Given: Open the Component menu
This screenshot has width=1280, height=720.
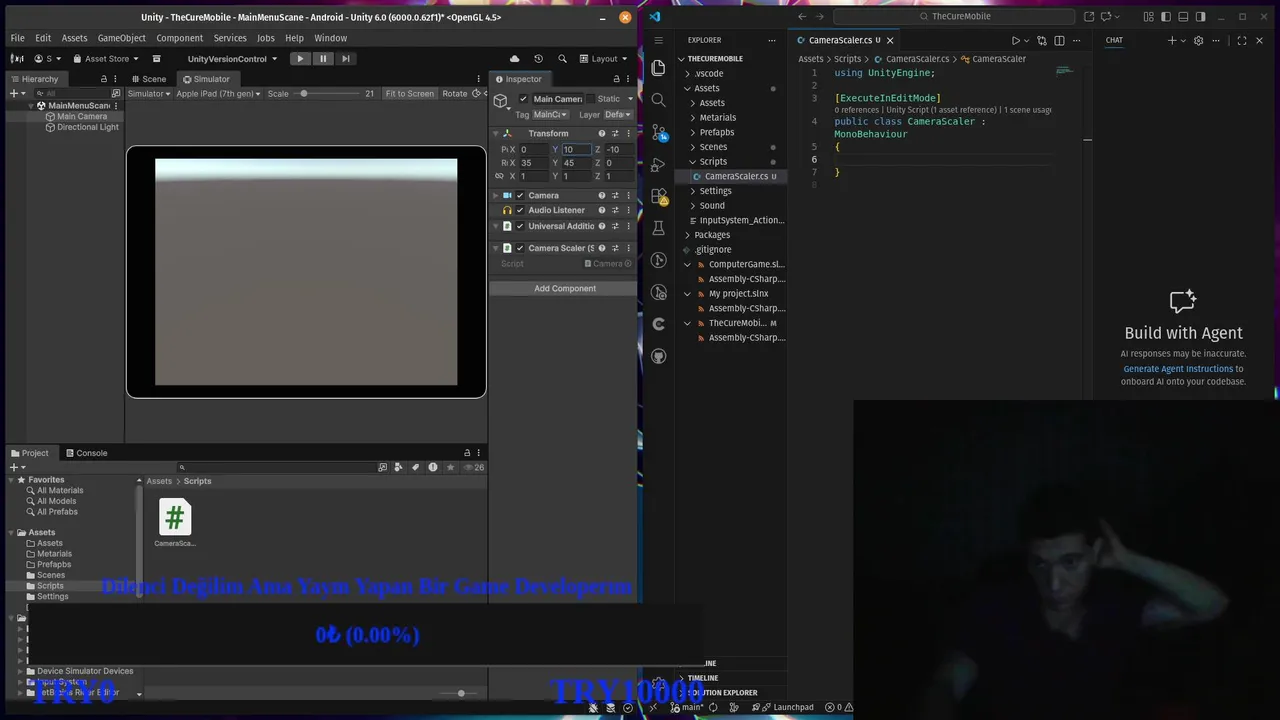Looking at the screenshot, I should click(180, 38).
